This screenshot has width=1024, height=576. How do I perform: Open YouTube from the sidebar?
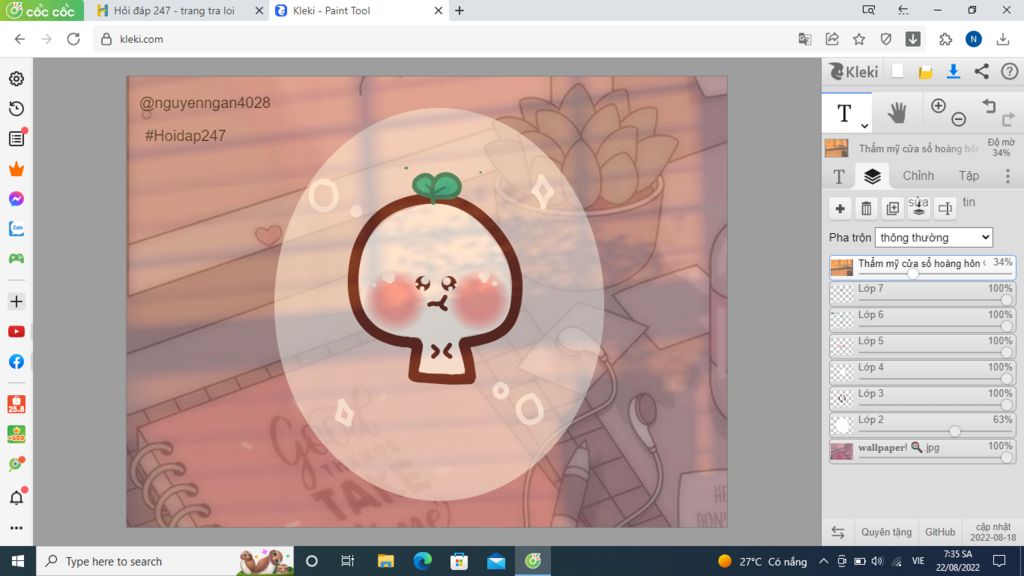(16, 332)
